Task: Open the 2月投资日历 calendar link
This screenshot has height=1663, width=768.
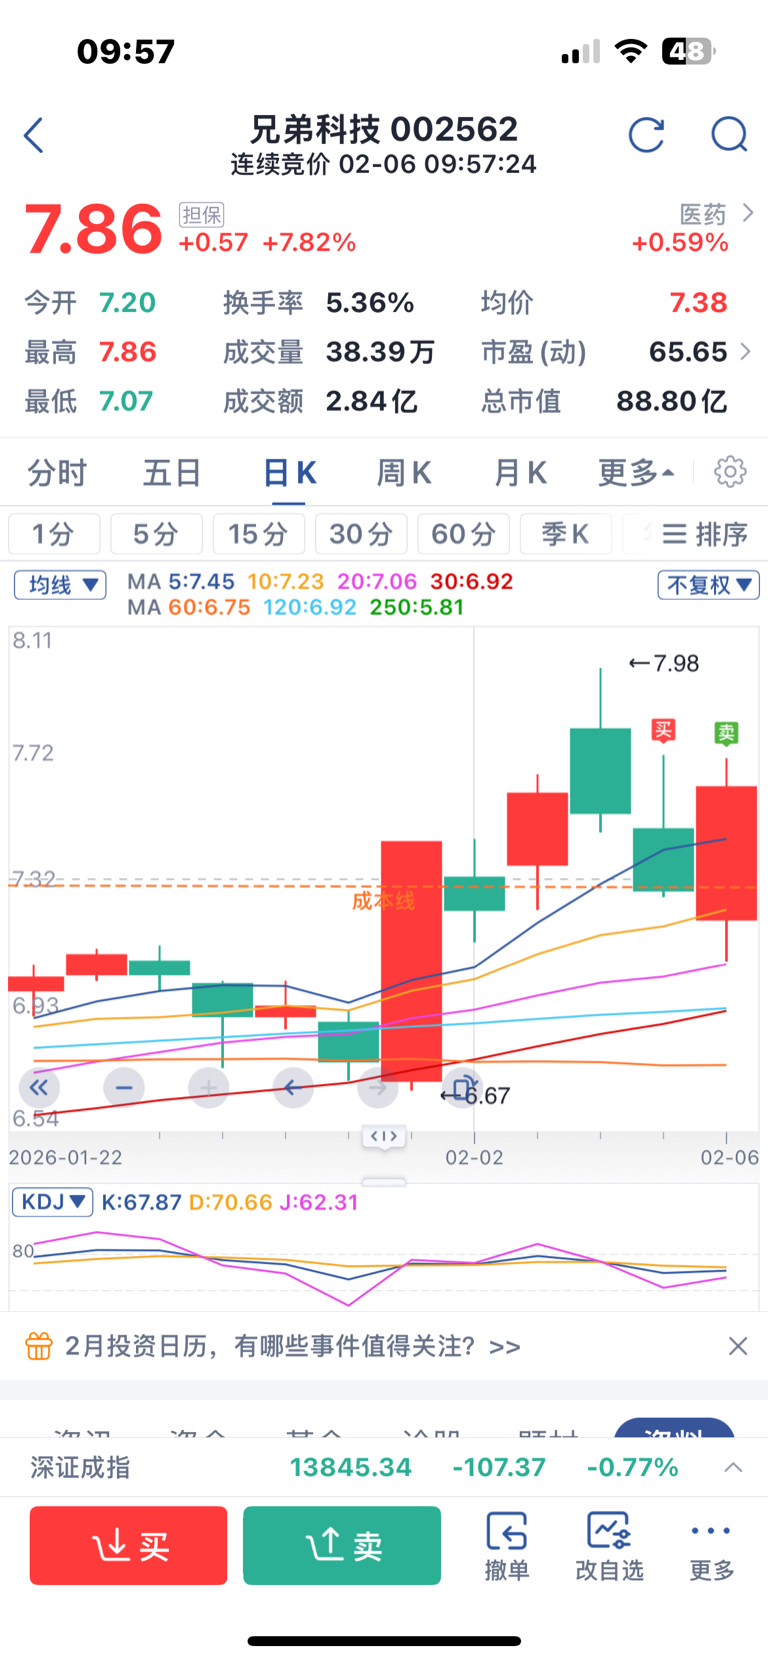Action: click(292, 1346)
